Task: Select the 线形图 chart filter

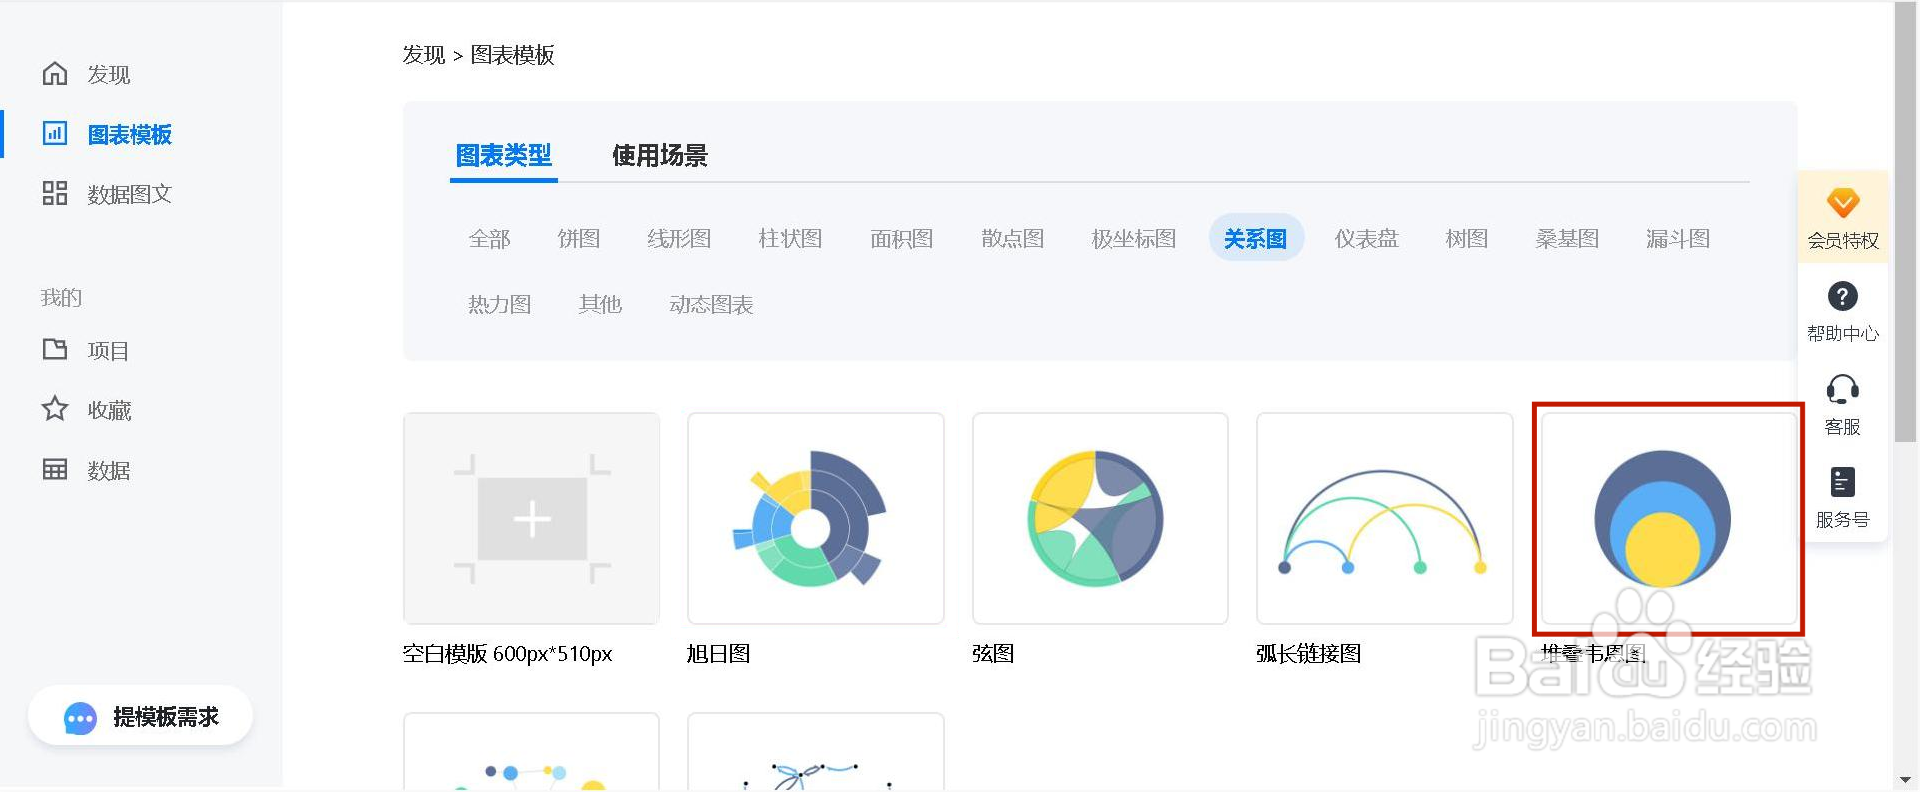Action: pos(679,238)
